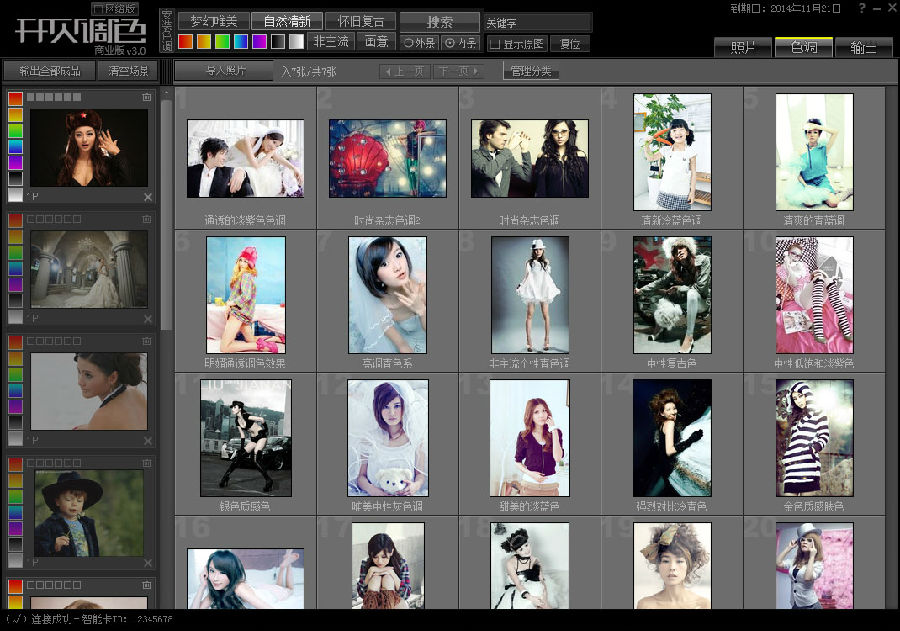The width and height of the screenshot is (900, 631).
Task: Click the 导入照片 import button
Action: click(224, 71)
